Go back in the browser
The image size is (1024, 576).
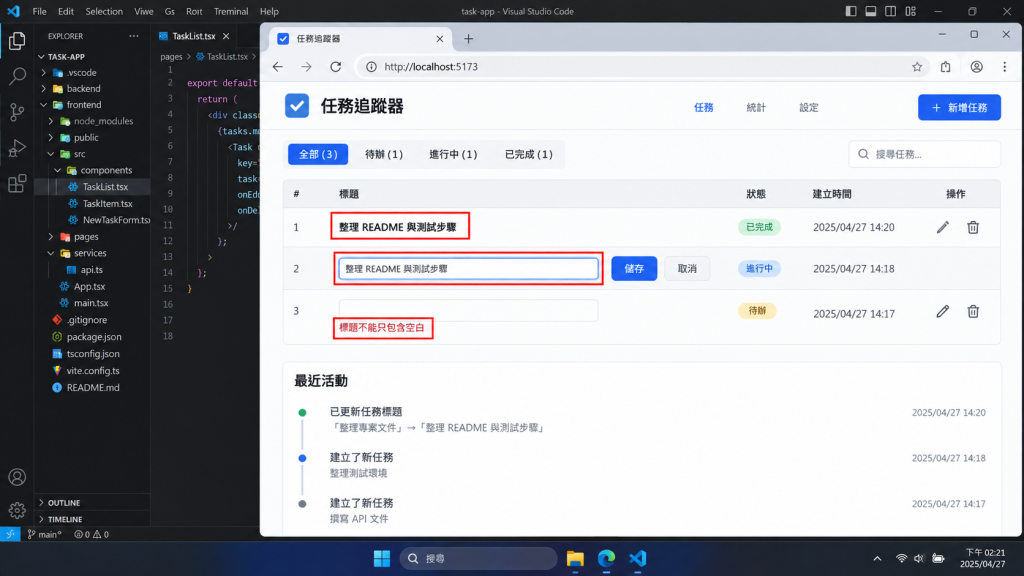[278, 67]
